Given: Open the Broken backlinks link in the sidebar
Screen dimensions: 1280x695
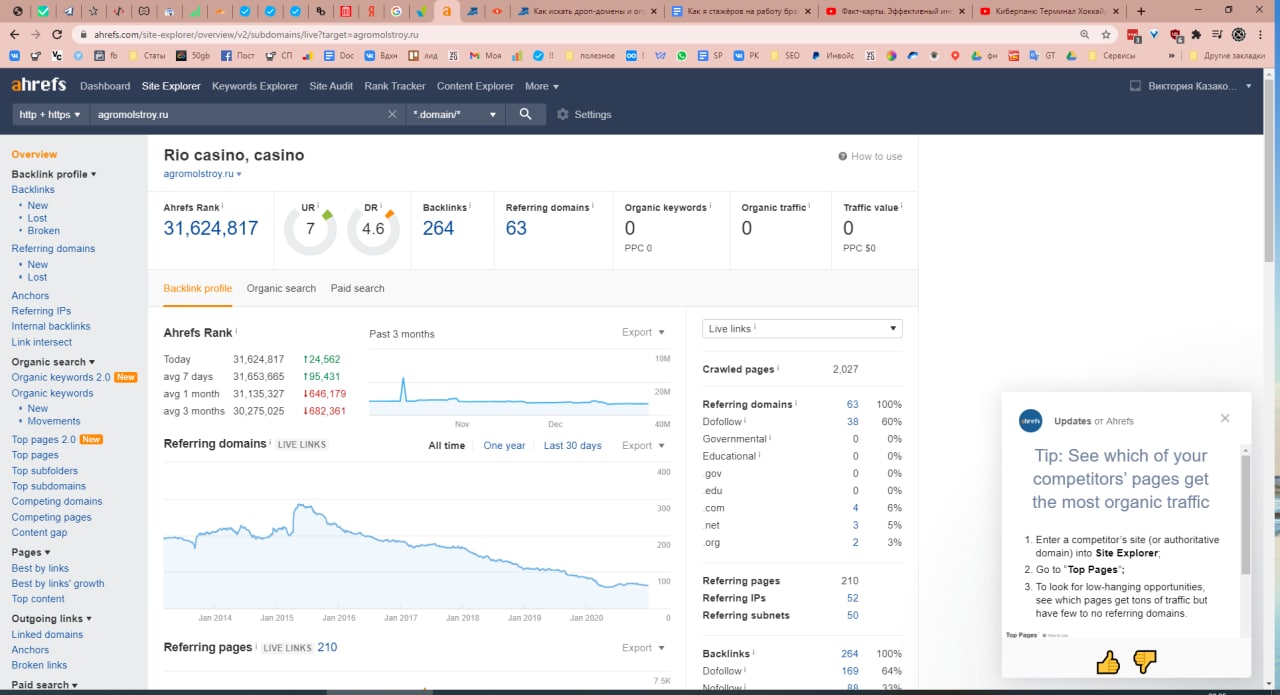Looking at the screenshot, I should pyautogui.click(x=44, y=231).
